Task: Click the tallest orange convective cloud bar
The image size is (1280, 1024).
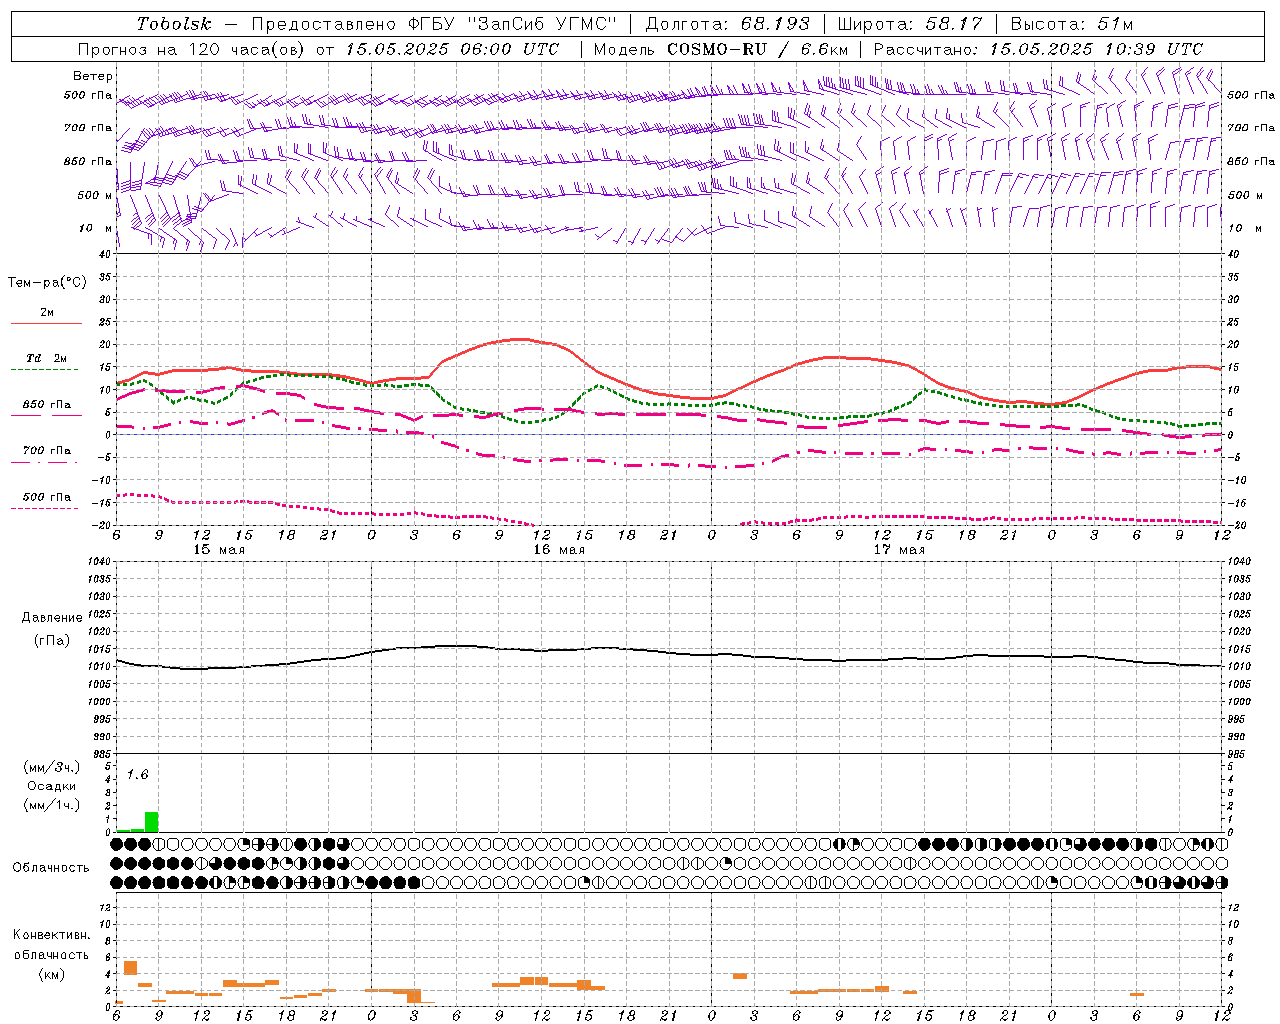Action: point(130,968)
